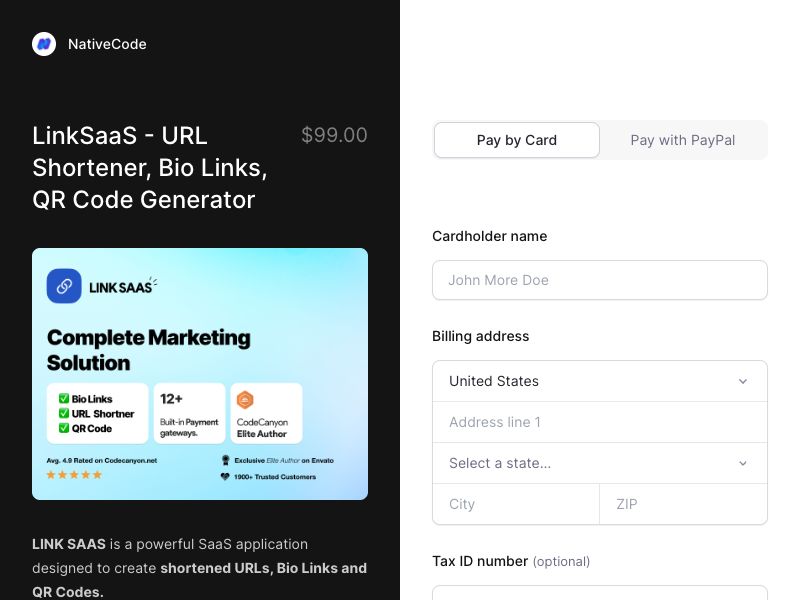Select the Pay with PayPal tab

point(682,140)
